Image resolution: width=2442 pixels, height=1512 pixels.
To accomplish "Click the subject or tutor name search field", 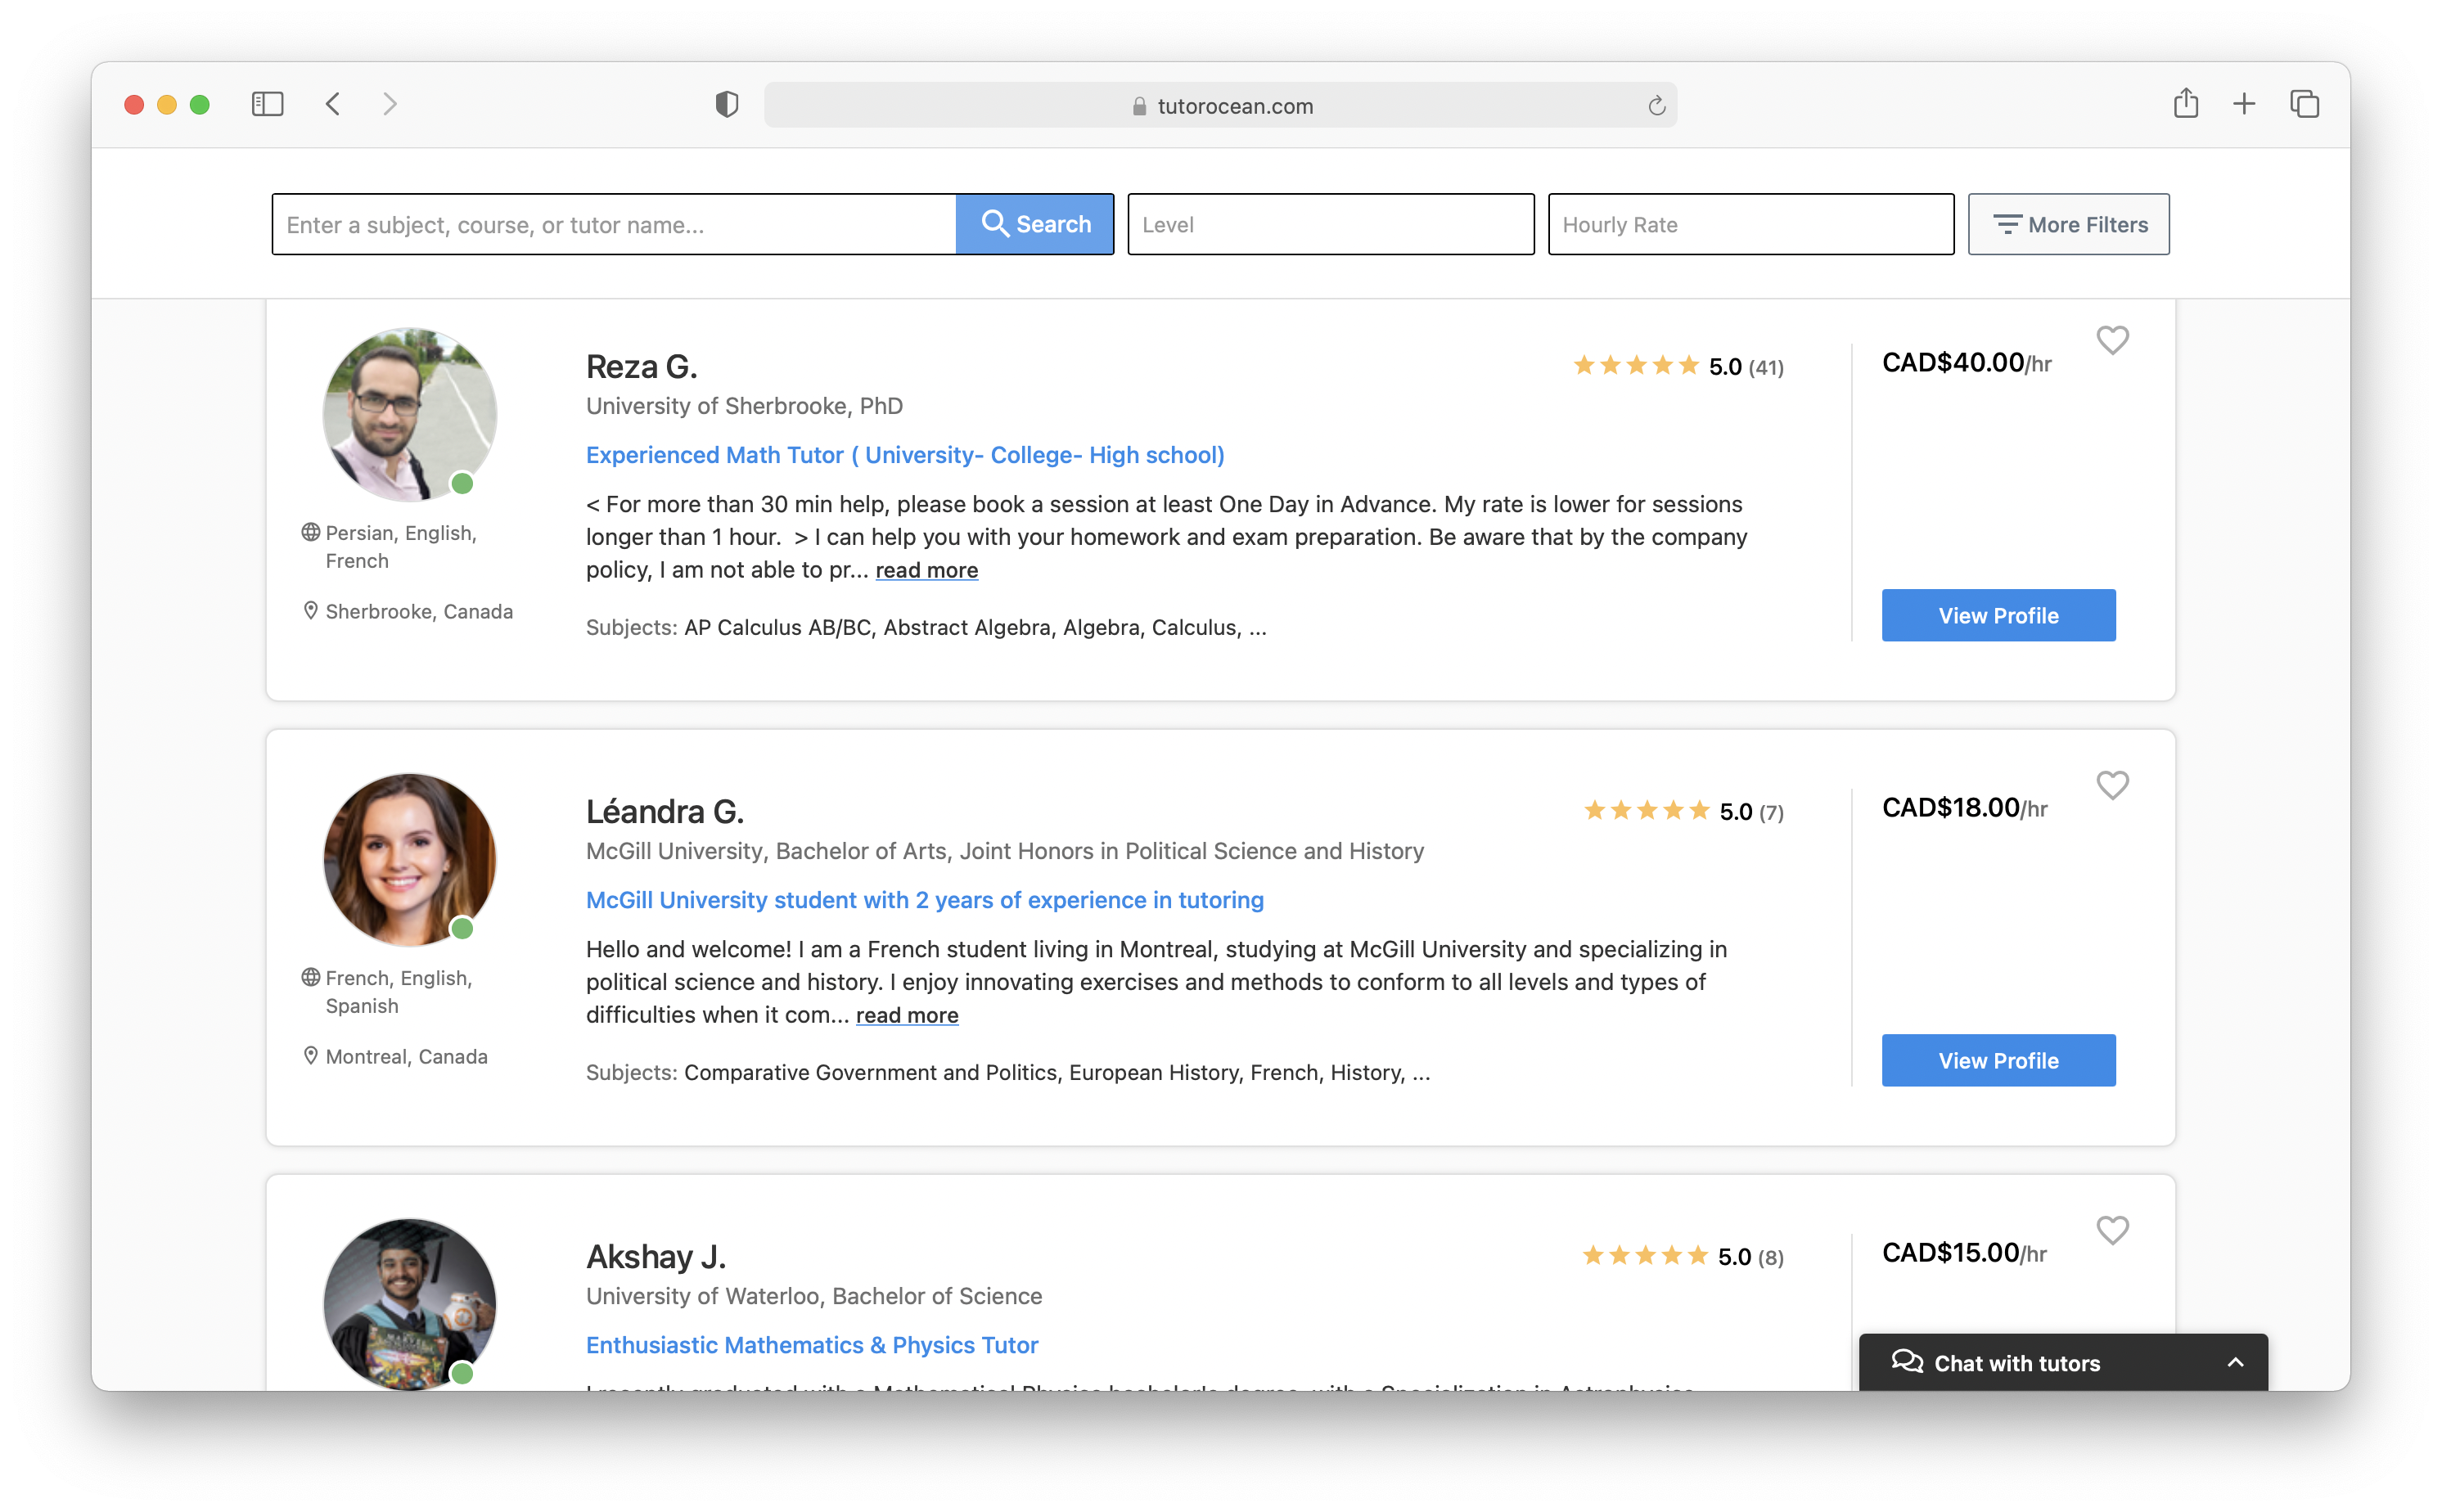I will 613,224.
